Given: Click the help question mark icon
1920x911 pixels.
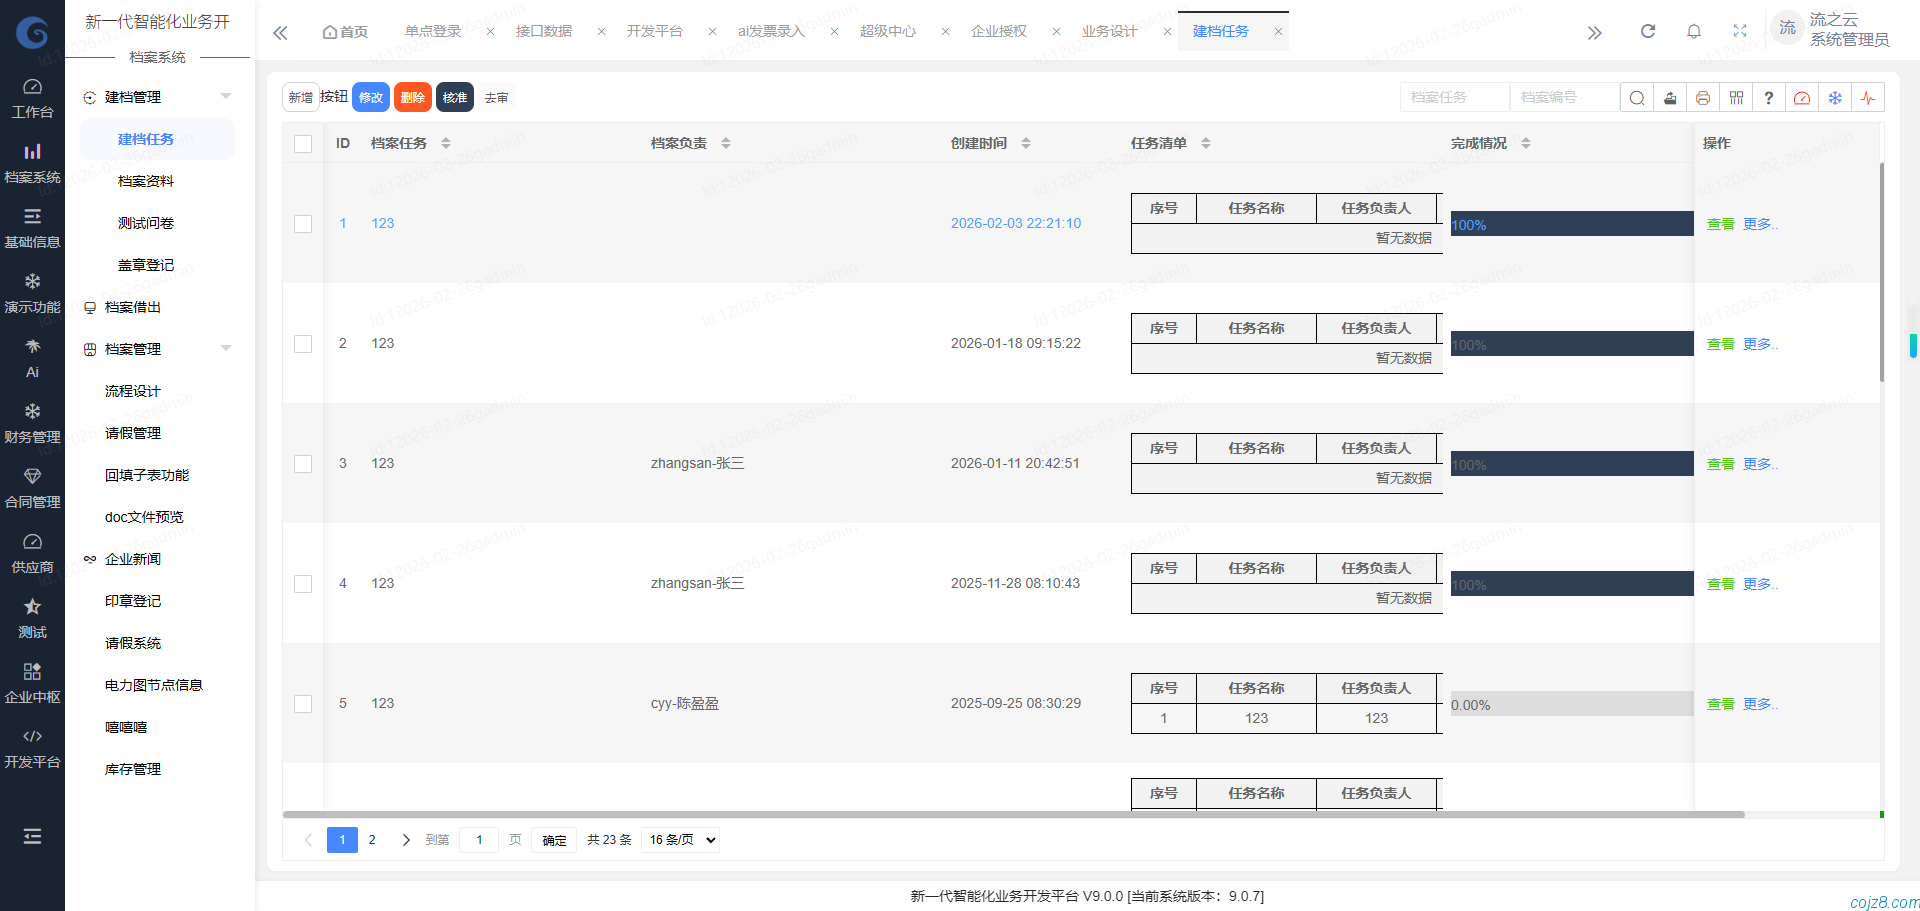Looking at the screenshot, I should coord(1769,97).
